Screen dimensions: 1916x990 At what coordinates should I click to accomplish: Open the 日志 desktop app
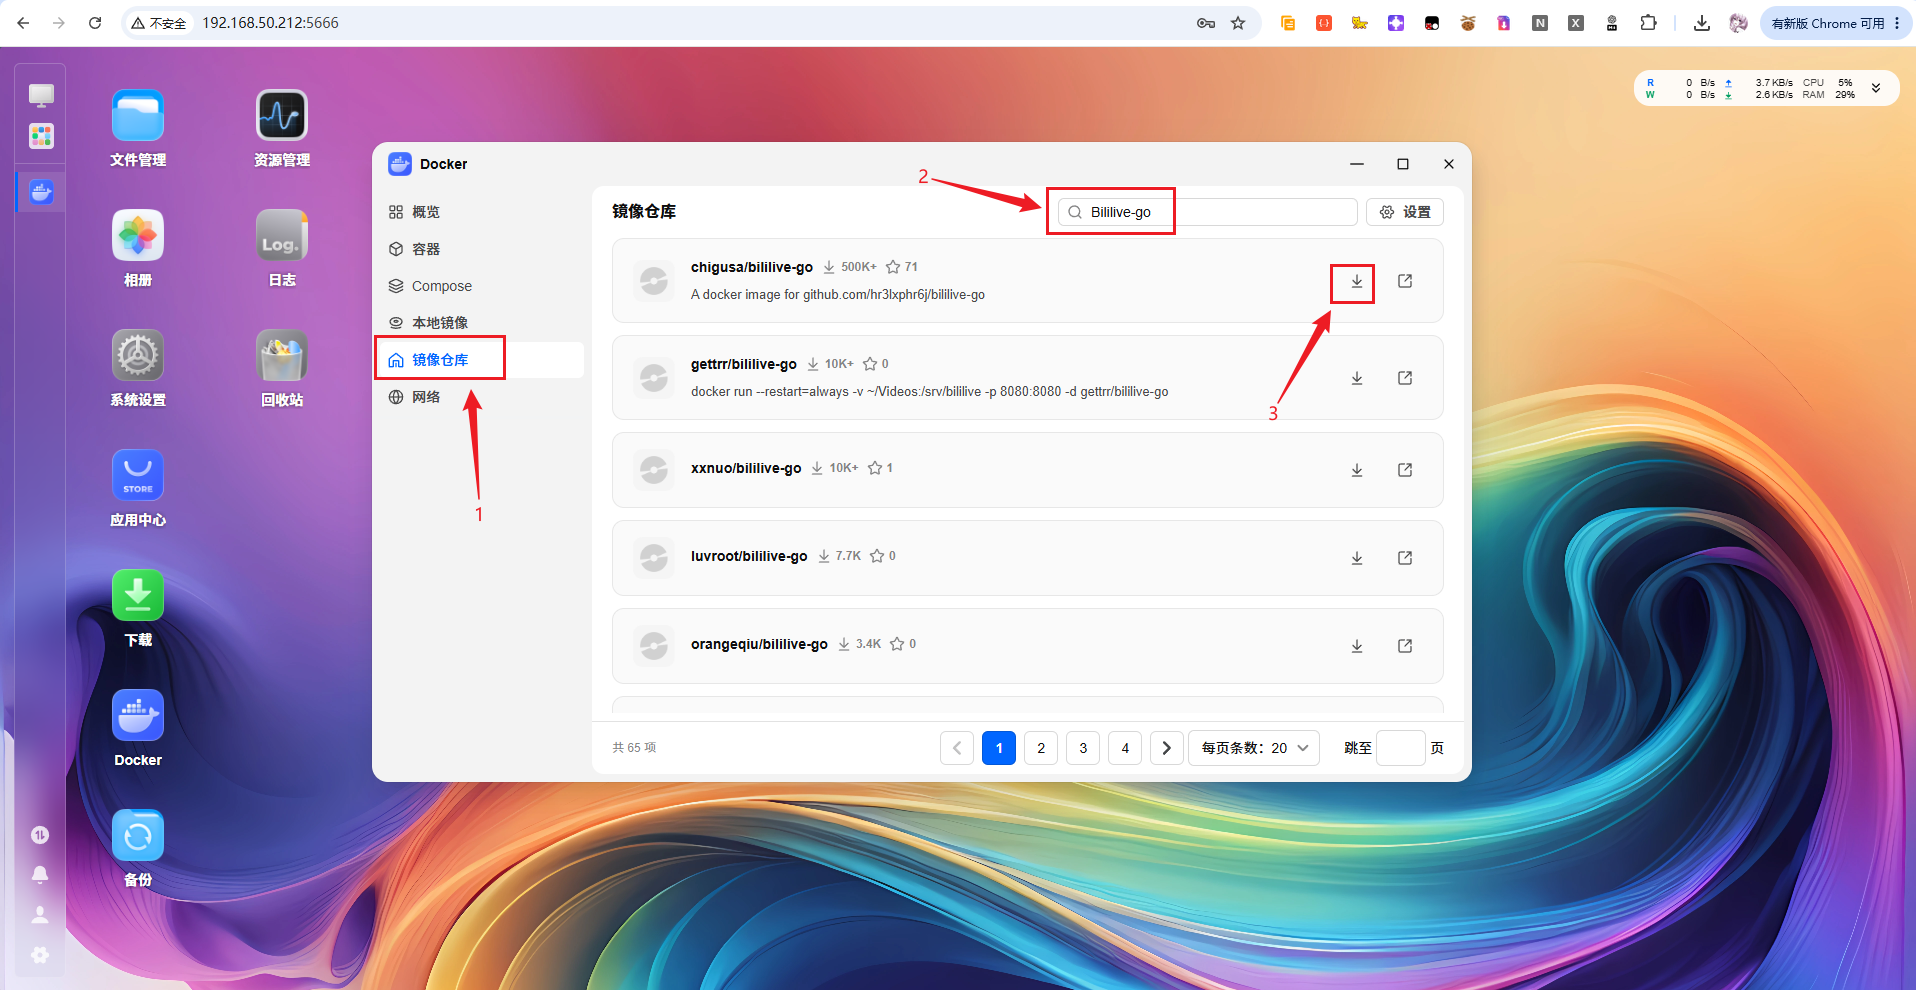click(282, 236)
